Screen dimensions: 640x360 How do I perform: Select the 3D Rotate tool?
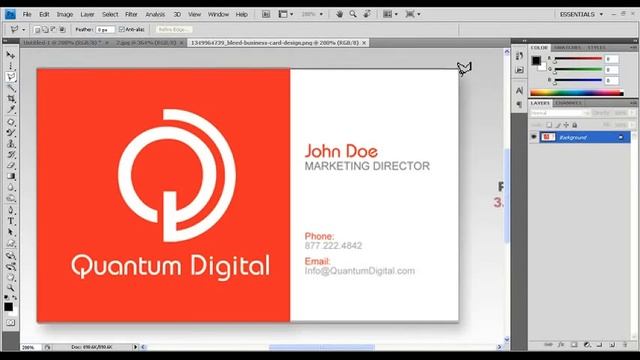click(11, 256)
